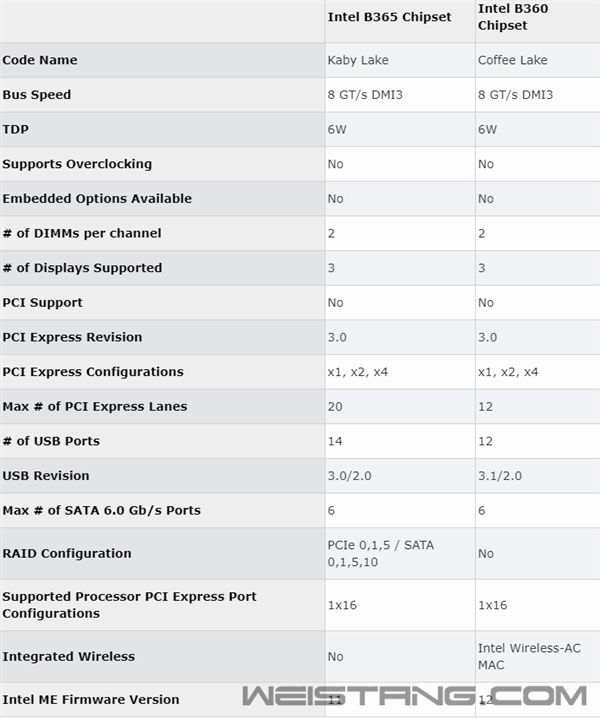Select the USB Revision 3.1/2.0 cell
Viewport: 600px width, 719px height.
[500, 476]
